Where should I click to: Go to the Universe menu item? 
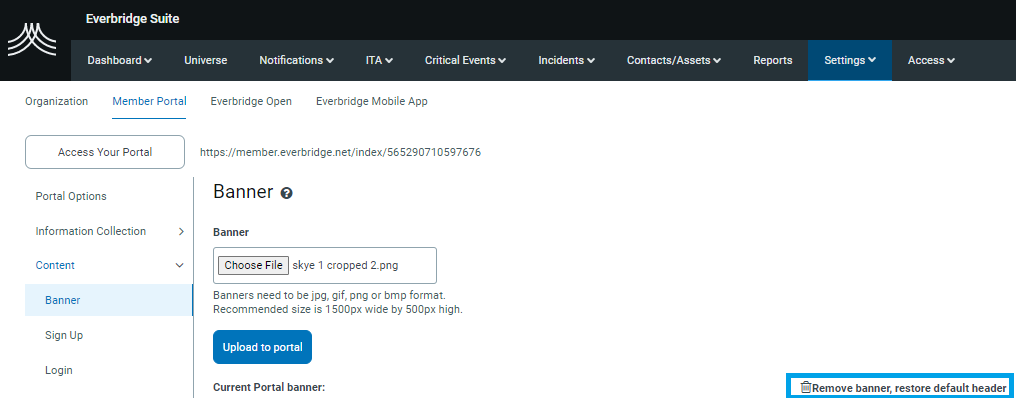tap(205, 60)
